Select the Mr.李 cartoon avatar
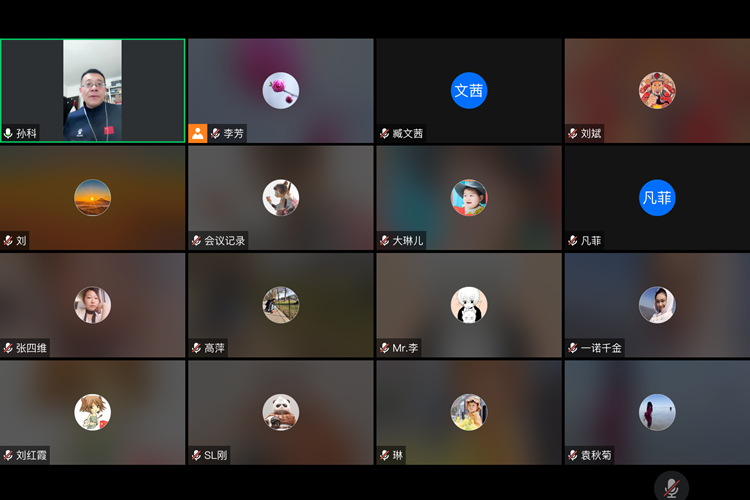The height and width of the screenshot is (500, 750). point(469,305)
